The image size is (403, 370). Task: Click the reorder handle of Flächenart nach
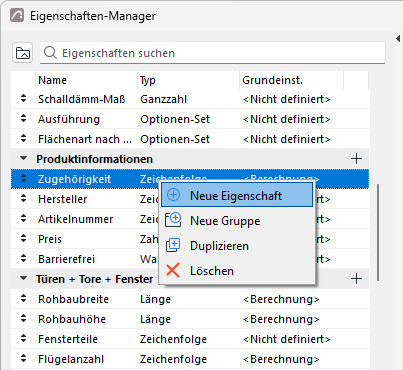pyautogui.click(x=23, y=138)
